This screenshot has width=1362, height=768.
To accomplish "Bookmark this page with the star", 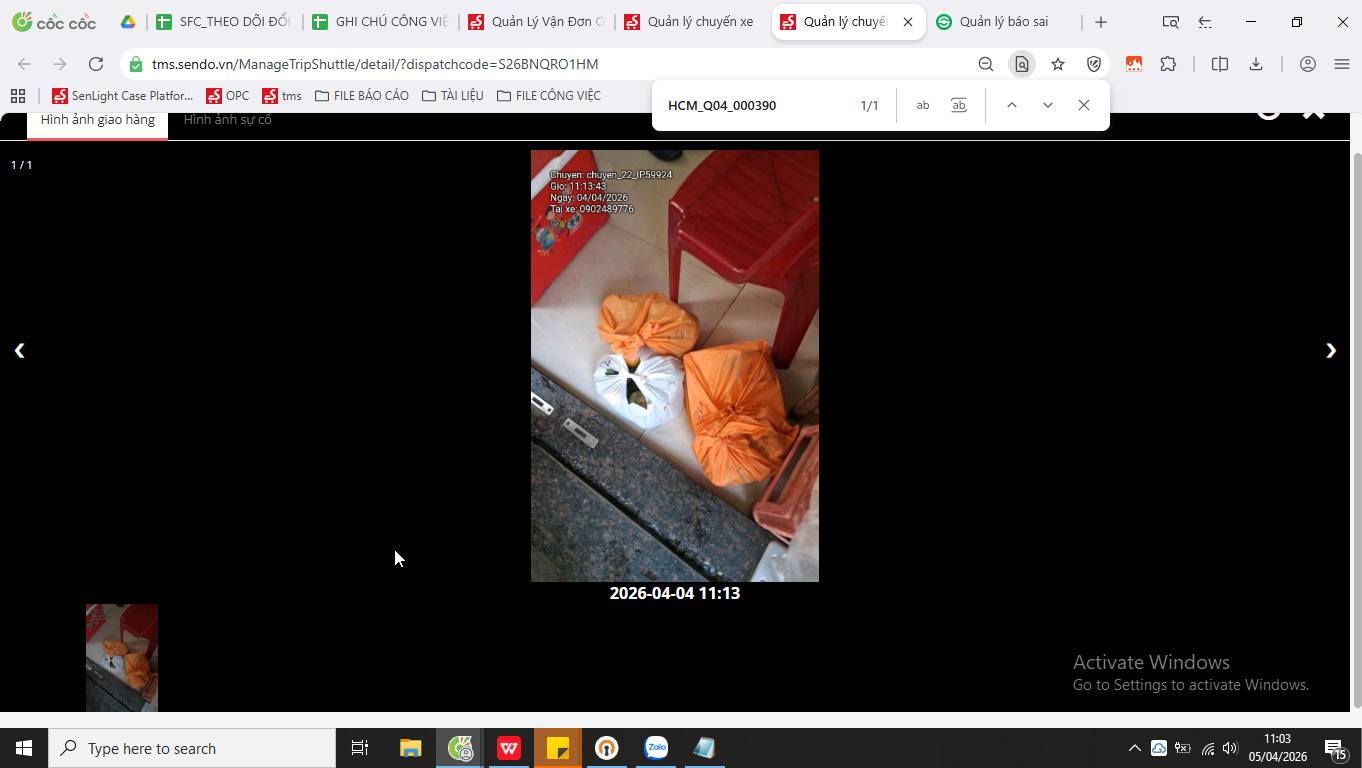I will pos(1058,64).
